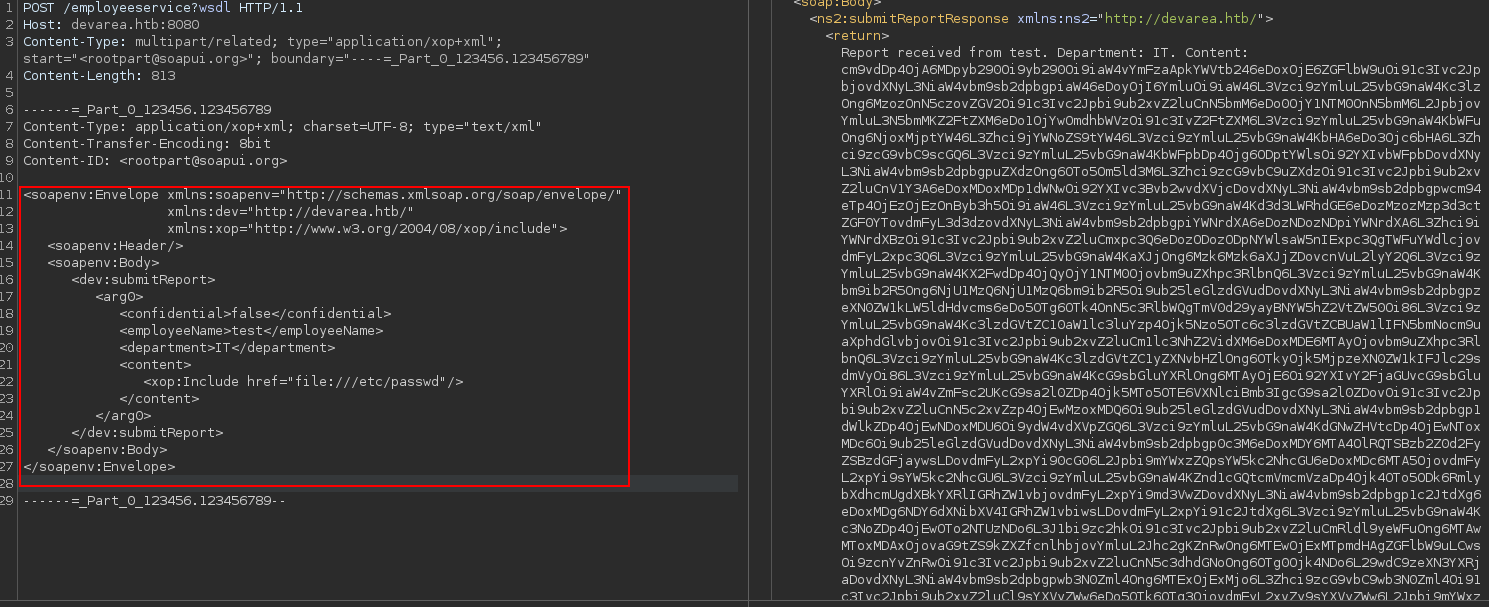The height and width of the screenshot is (607, 1489).
Task: Click the soapenv:Envelope opening tag line
Action: click(x=323, y=194)
